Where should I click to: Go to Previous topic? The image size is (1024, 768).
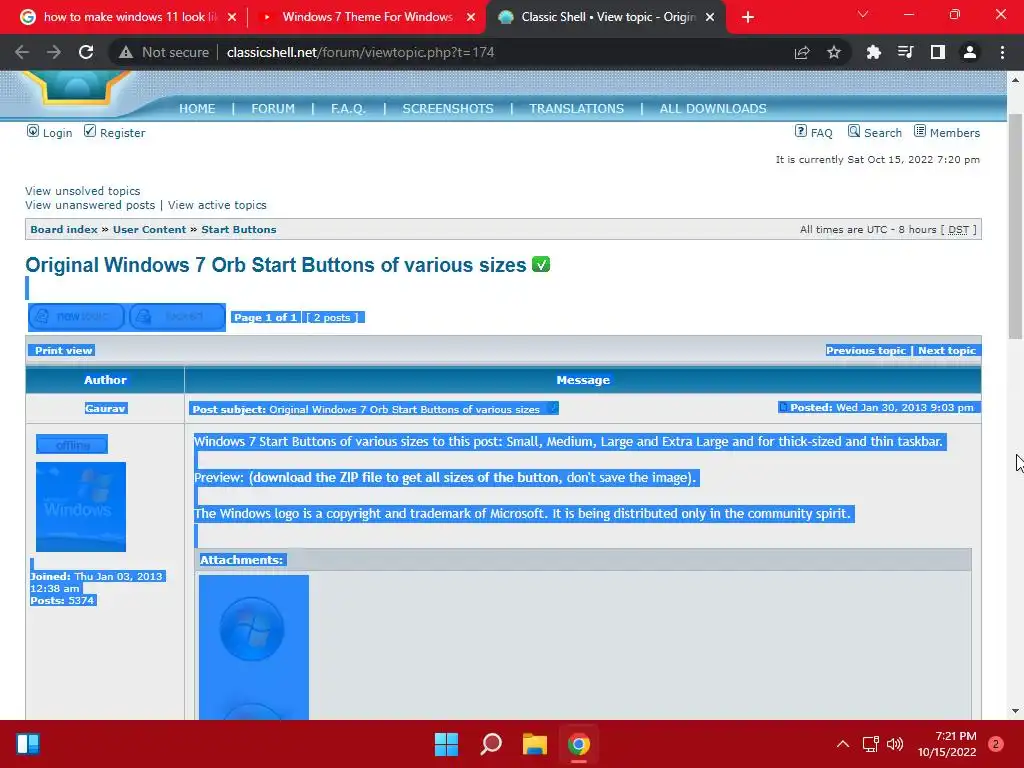[866, 351]
